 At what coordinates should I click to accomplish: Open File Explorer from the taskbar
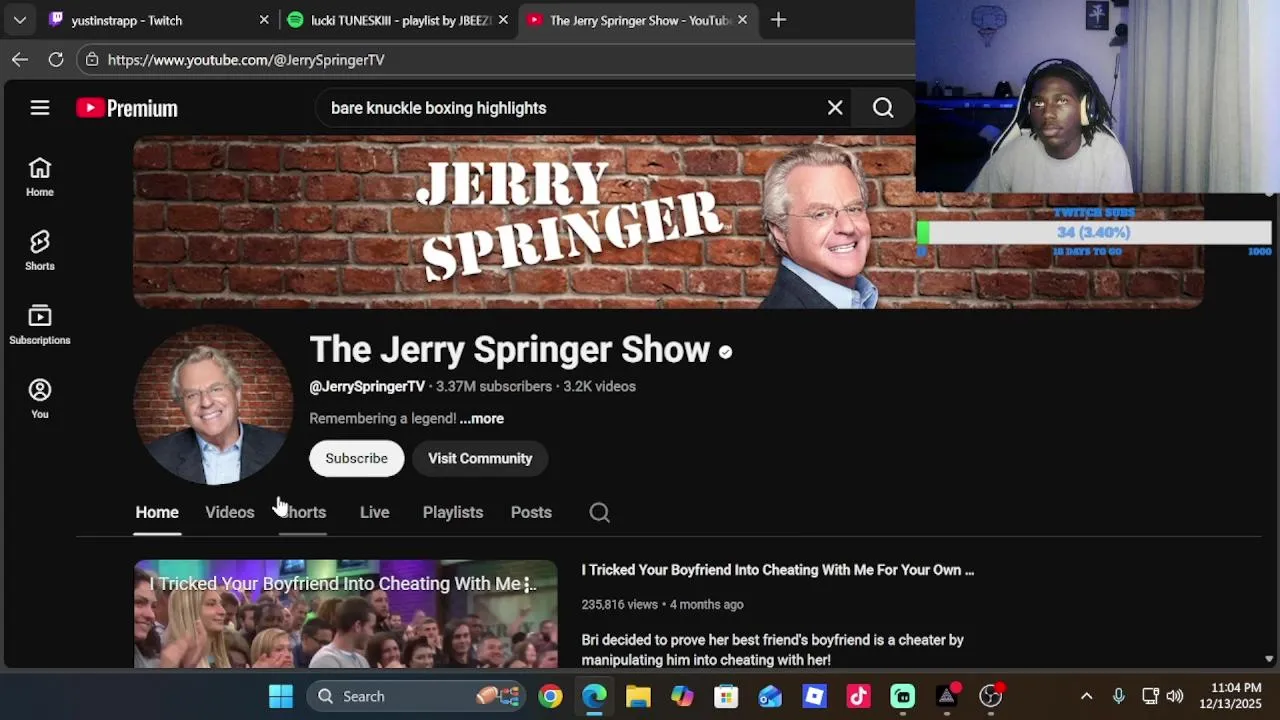[638, 696]
